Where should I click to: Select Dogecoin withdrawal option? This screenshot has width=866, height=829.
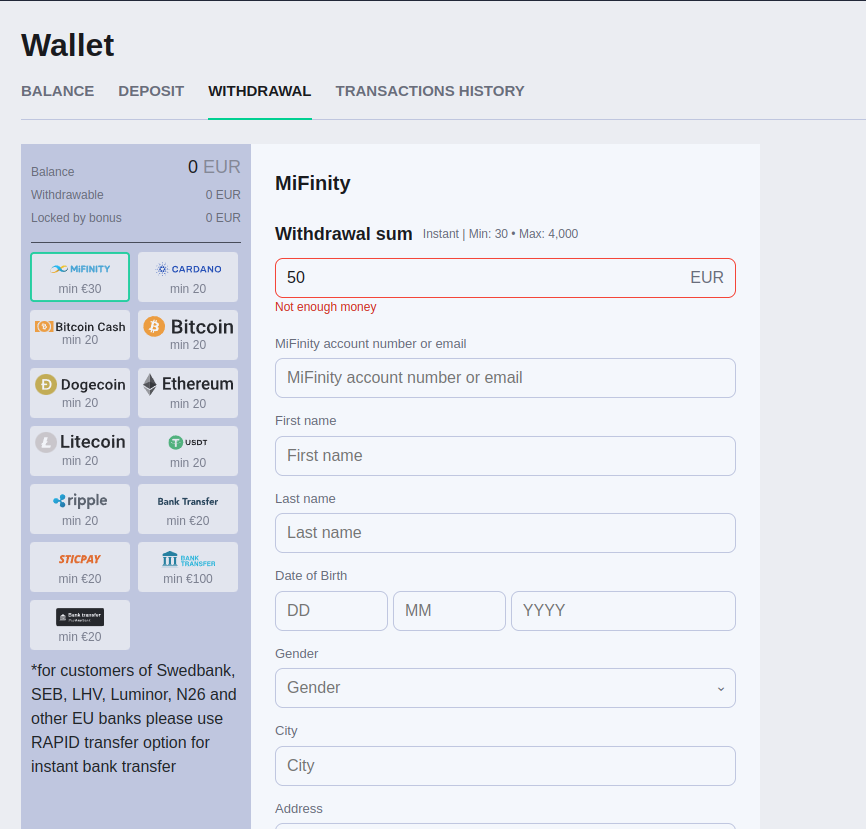[x=80, y=393]
